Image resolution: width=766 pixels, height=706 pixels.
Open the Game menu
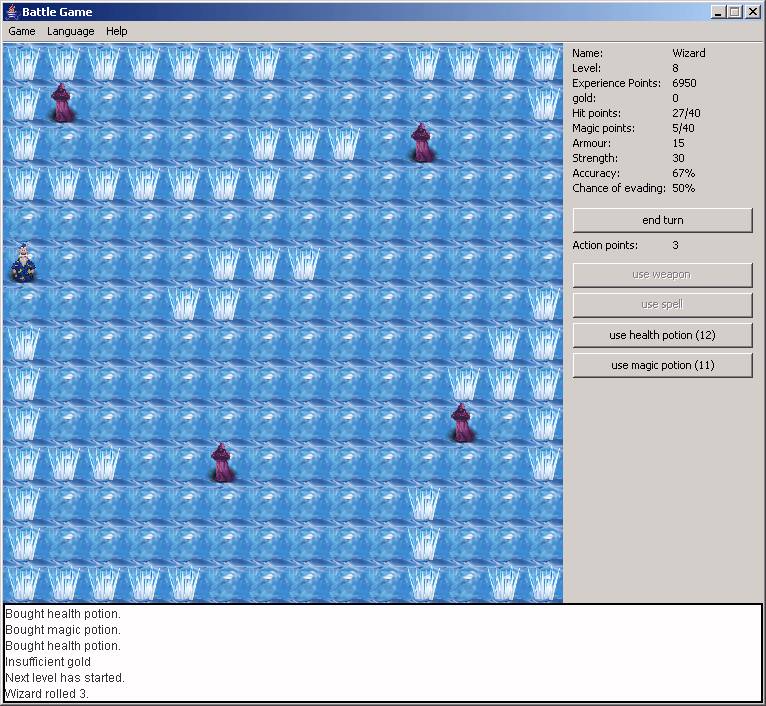[21, 31]
